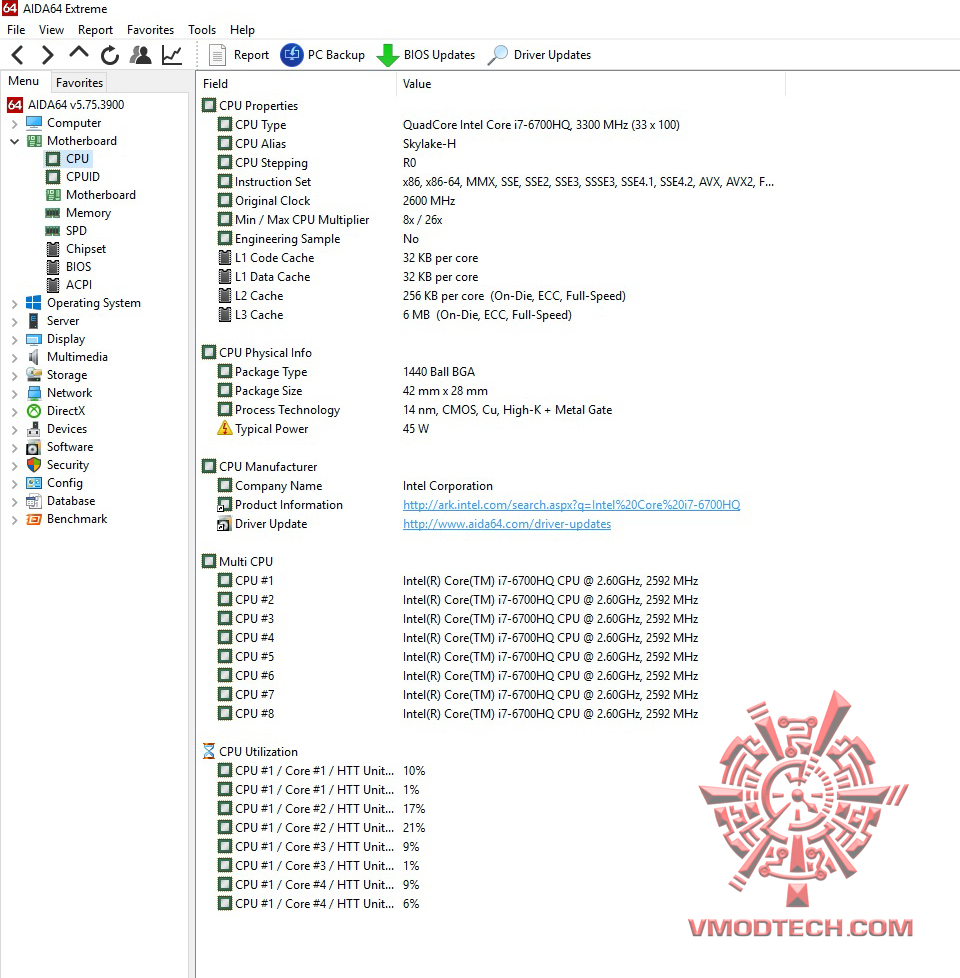
Task: Go forward with the right arrow icon
Action: (47, 55)
